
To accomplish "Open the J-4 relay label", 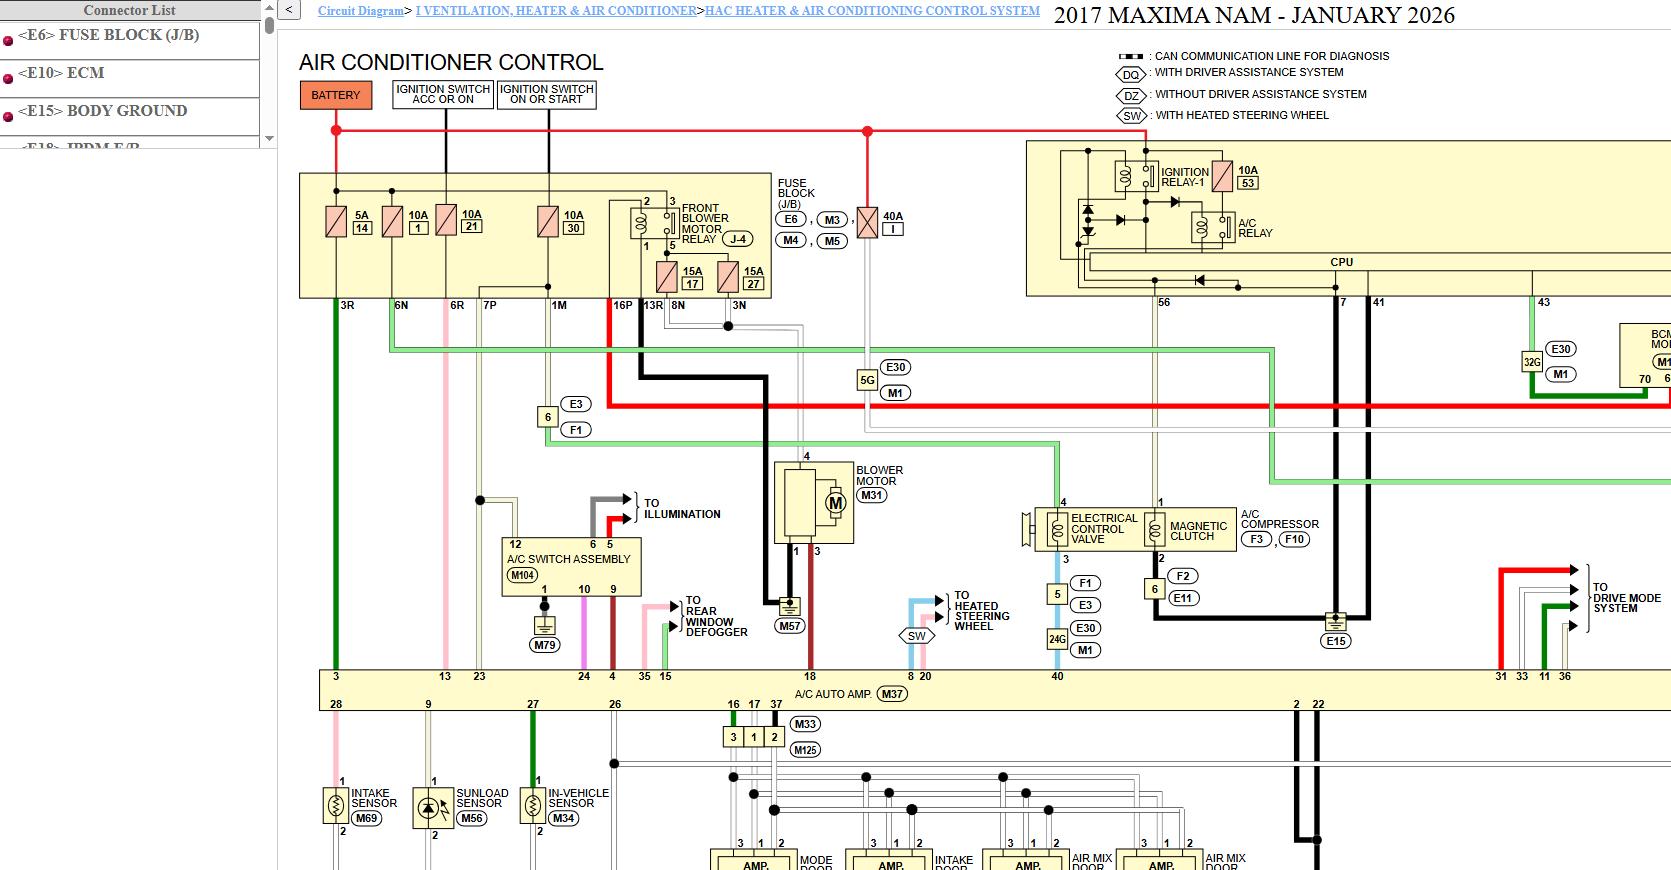I will coord(738,239).
